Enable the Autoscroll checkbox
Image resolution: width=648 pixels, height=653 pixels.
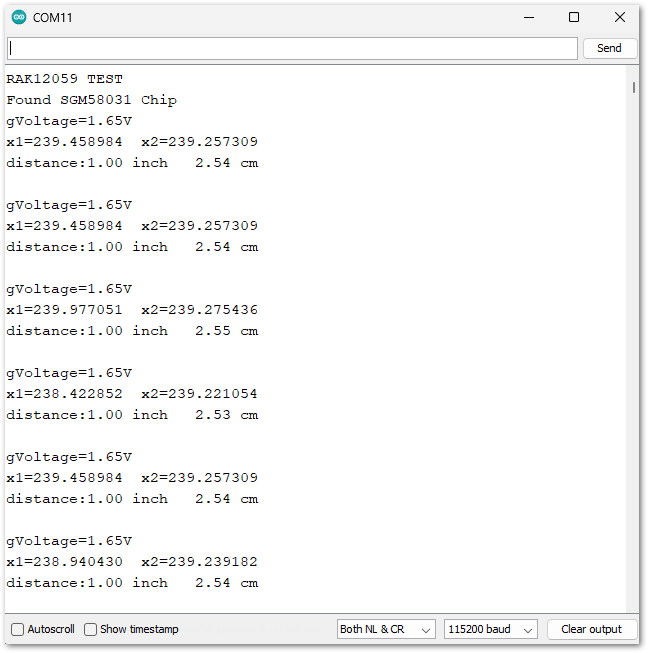pos(17,629)
